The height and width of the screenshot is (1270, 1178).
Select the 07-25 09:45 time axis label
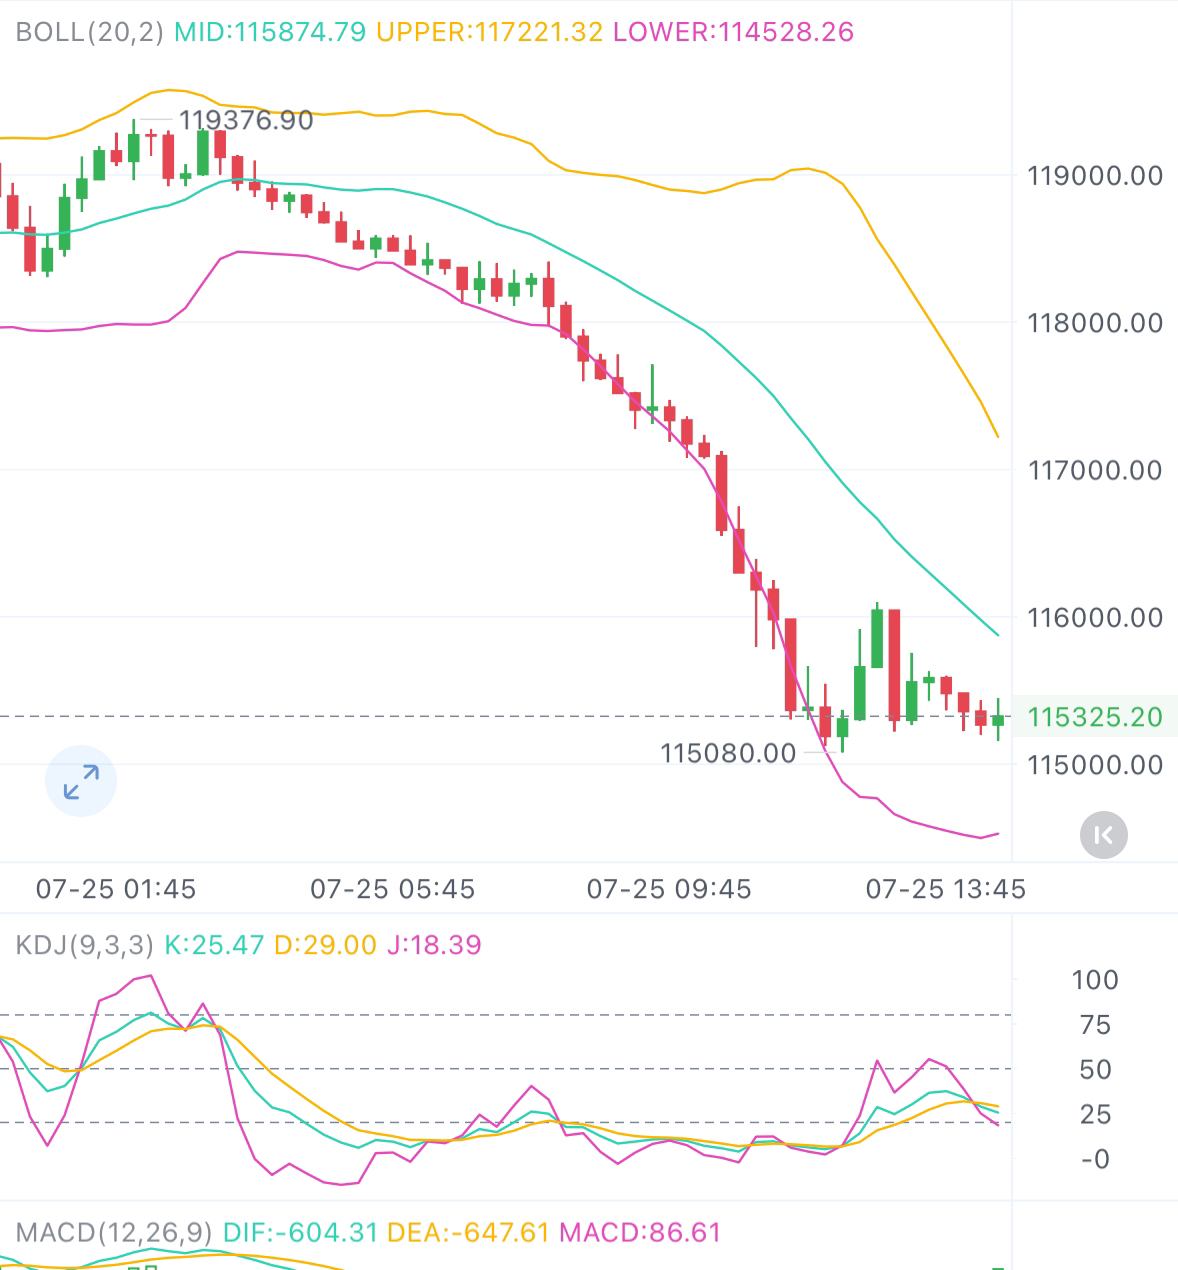point(668,889)
